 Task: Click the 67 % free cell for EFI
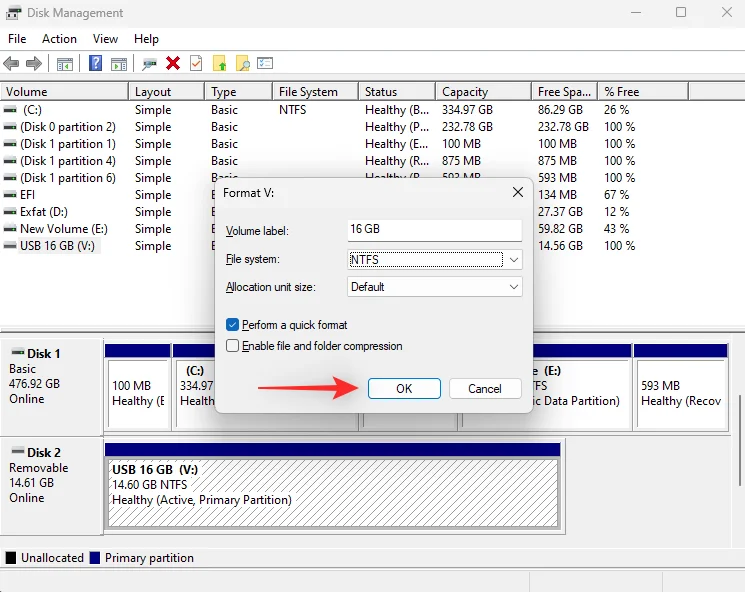tap(616, 195)
